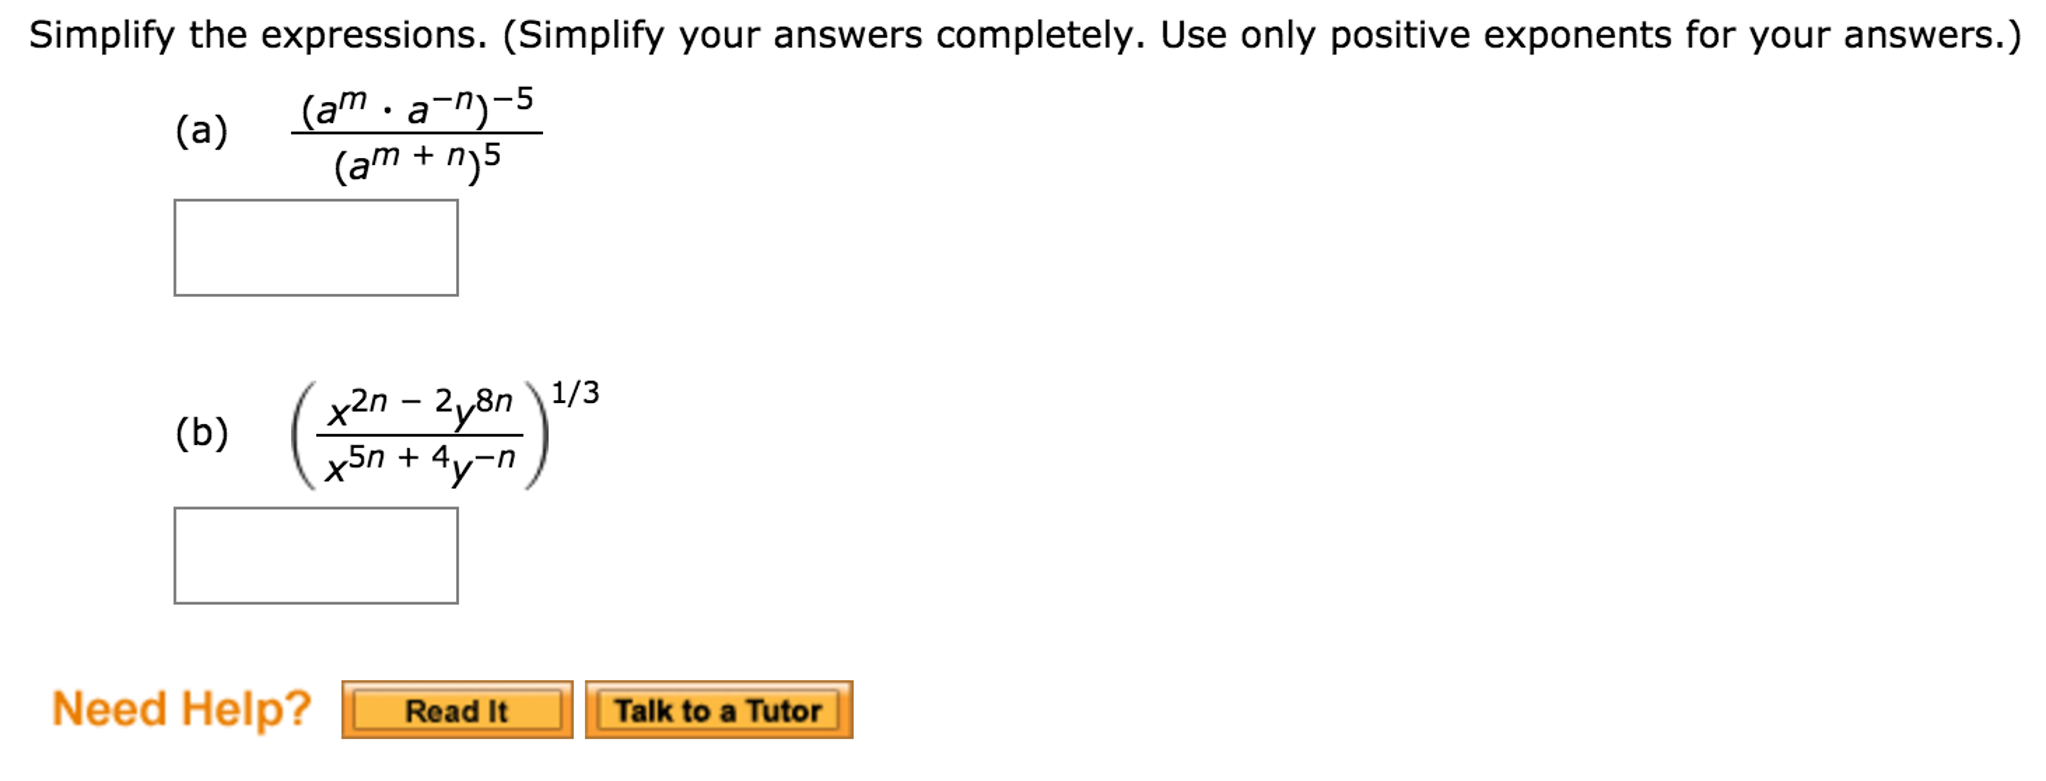
Task: Focus the answer field under part (b)
Action: [316, 556]
